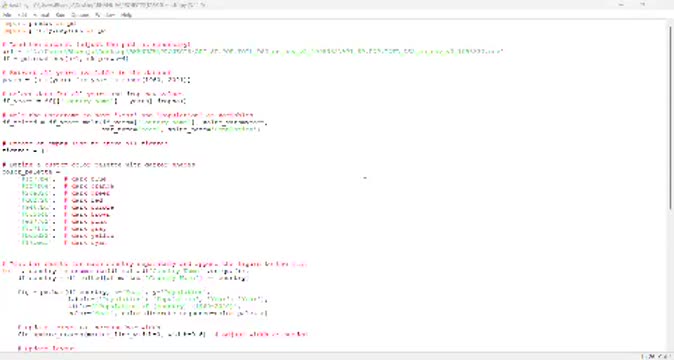
Task: Click the '# dark red' comment
Action: pyautogui.click(x=83, y=201)
